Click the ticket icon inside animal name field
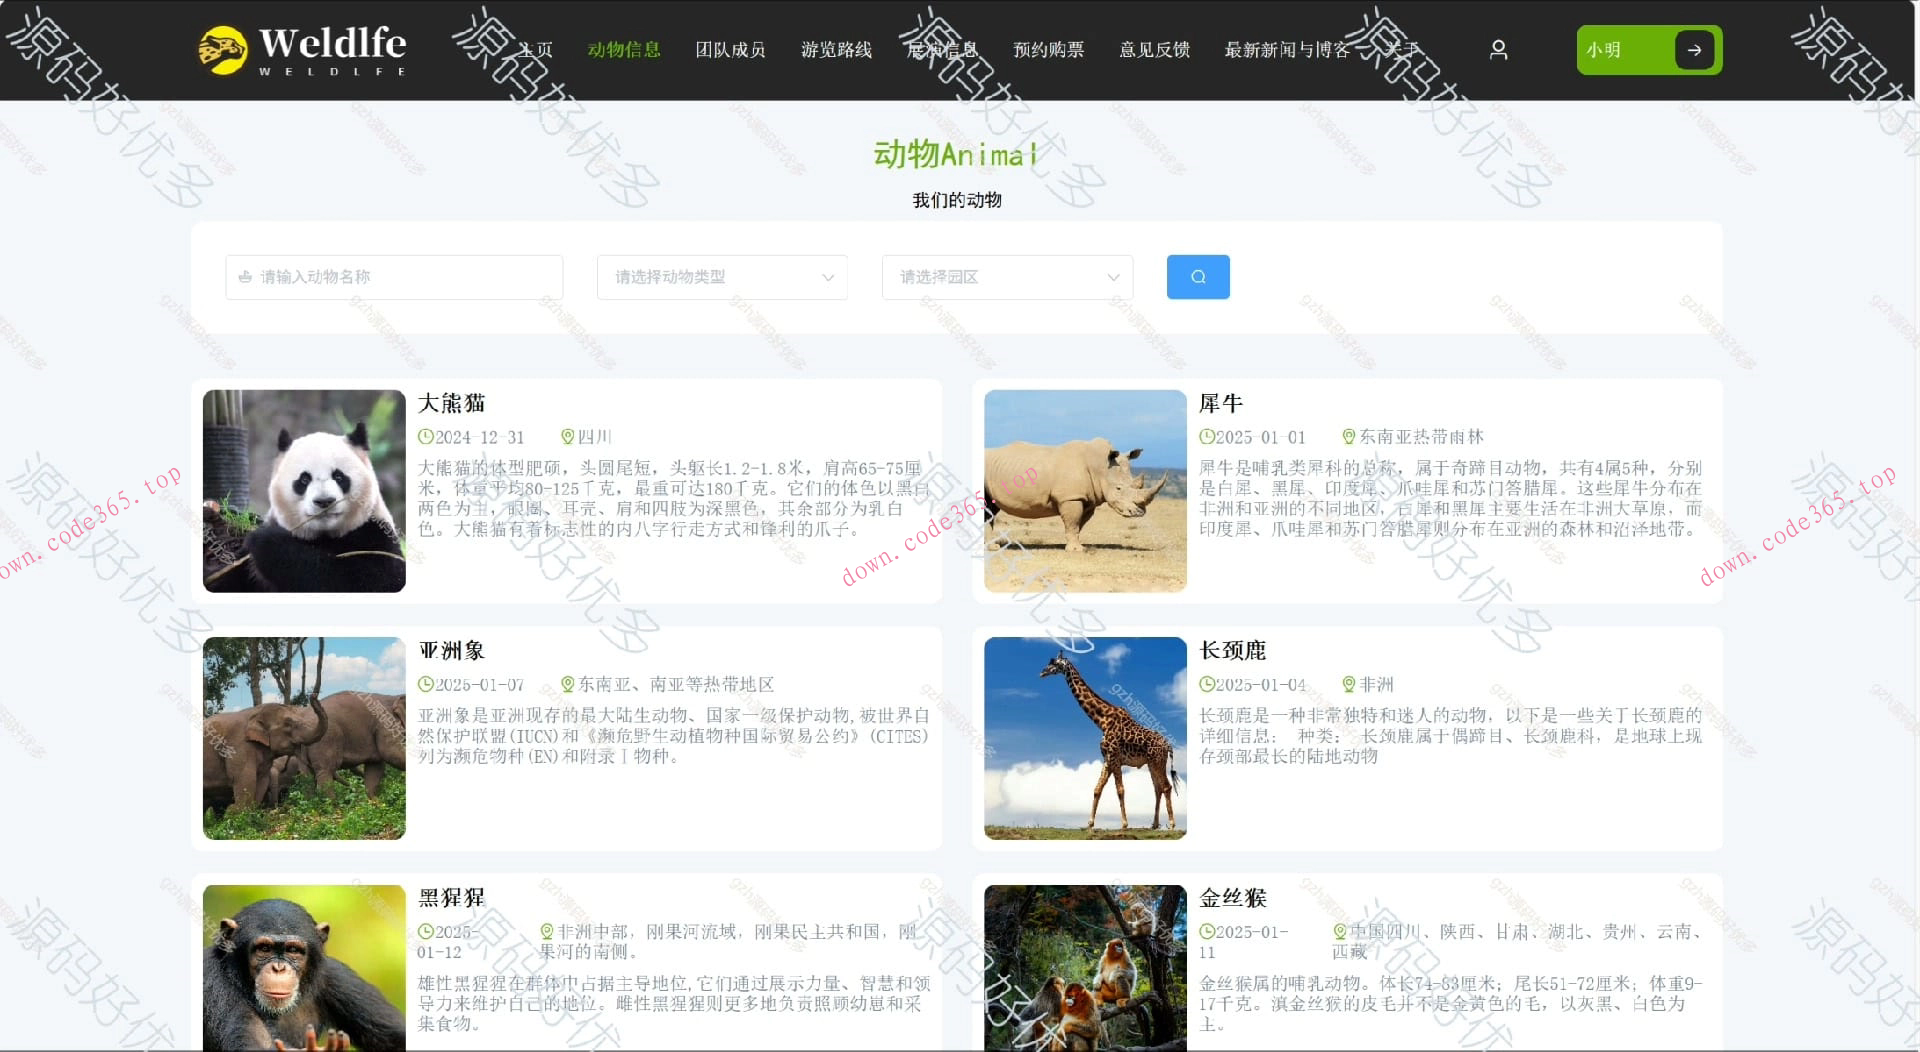This screenshot has height=1052, width=1920. (245, 277)
